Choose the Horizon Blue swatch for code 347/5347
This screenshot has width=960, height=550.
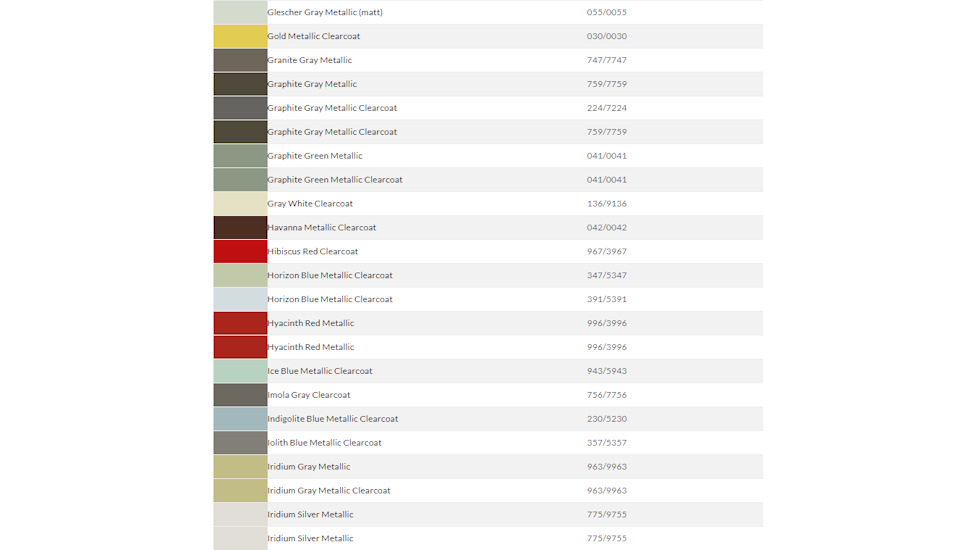coord(240,275)
